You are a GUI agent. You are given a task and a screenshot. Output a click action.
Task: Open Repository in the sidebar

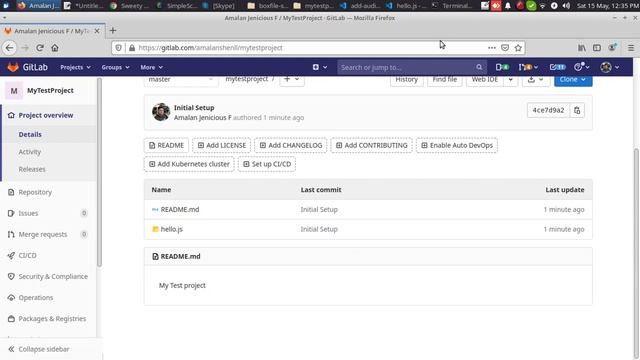[x=35, y=192]
